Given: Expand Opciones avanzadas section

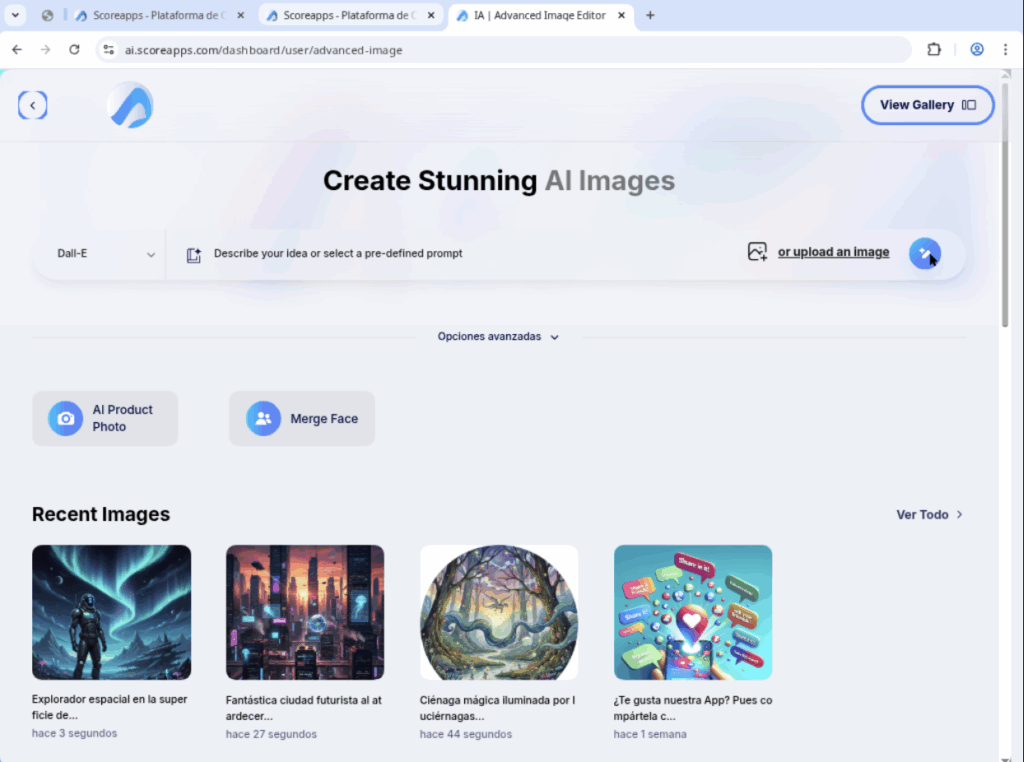Looking at the screenshot, I should coord(498,337).
